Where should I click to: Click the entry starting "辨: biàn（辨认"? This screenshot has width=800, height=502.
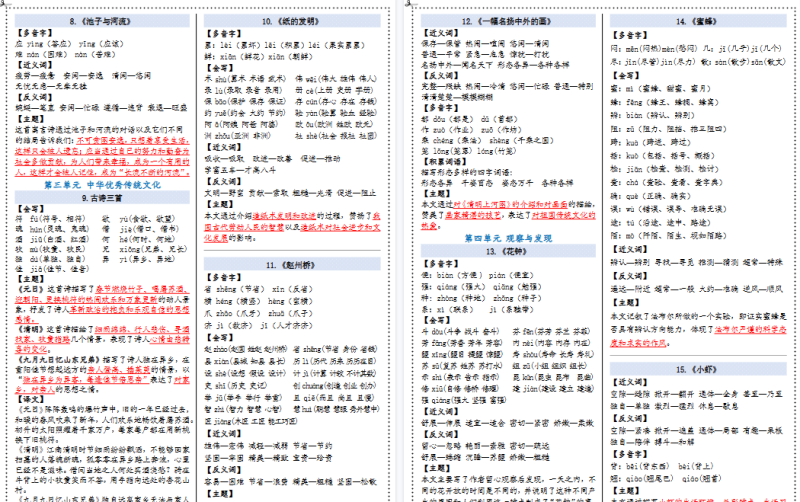pyautogui.click(x=653, y=115)
